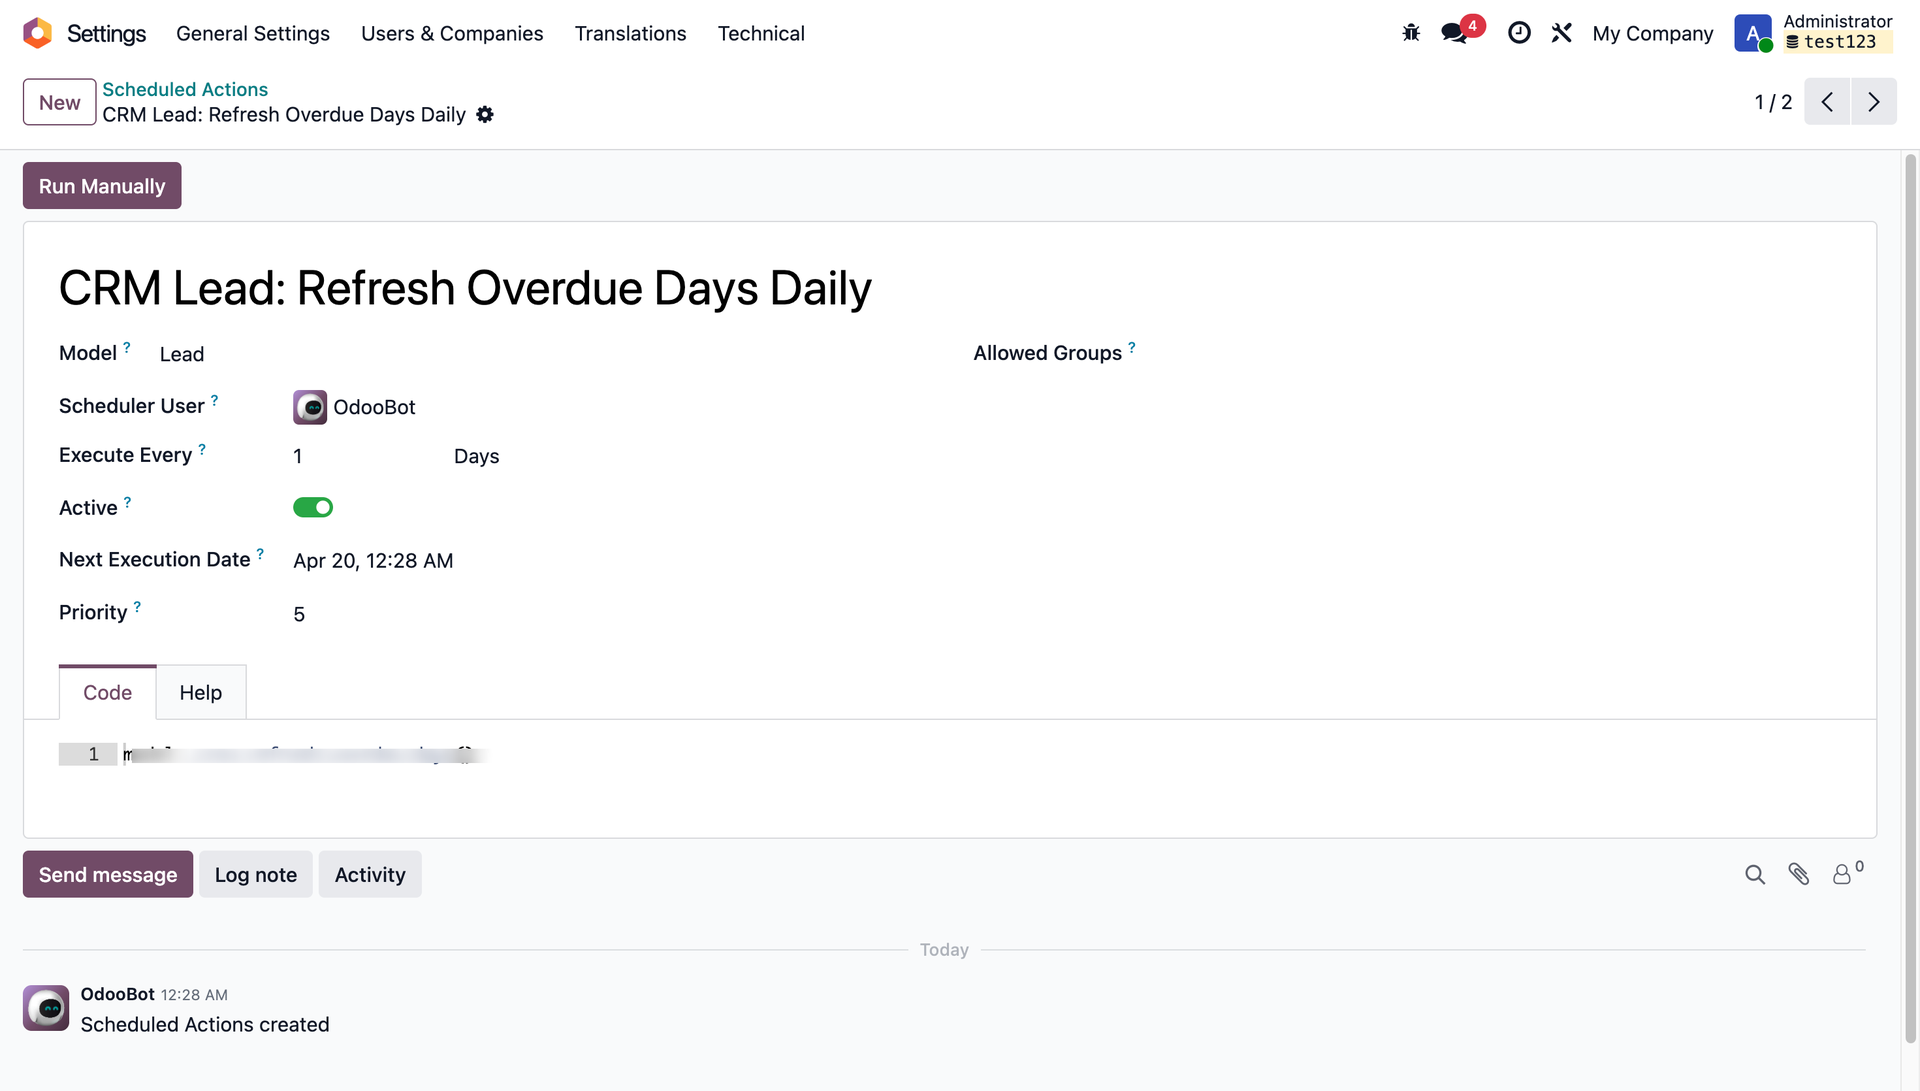This screenshot has height=1091, width=1920.
Task: Open the Translations menu
Action: (631, 33)
